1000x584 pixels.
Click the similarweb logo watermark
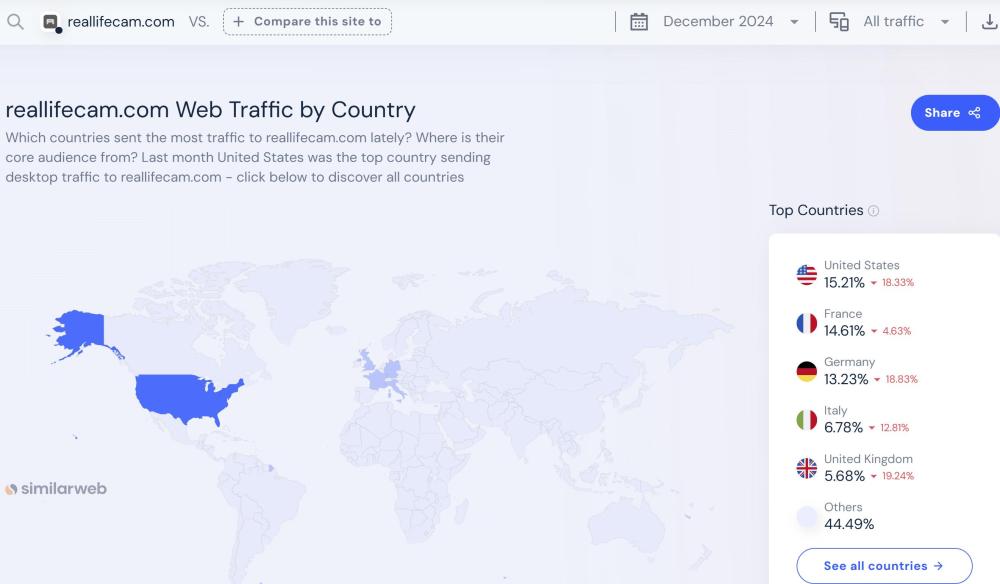click(x=56, y=489)
